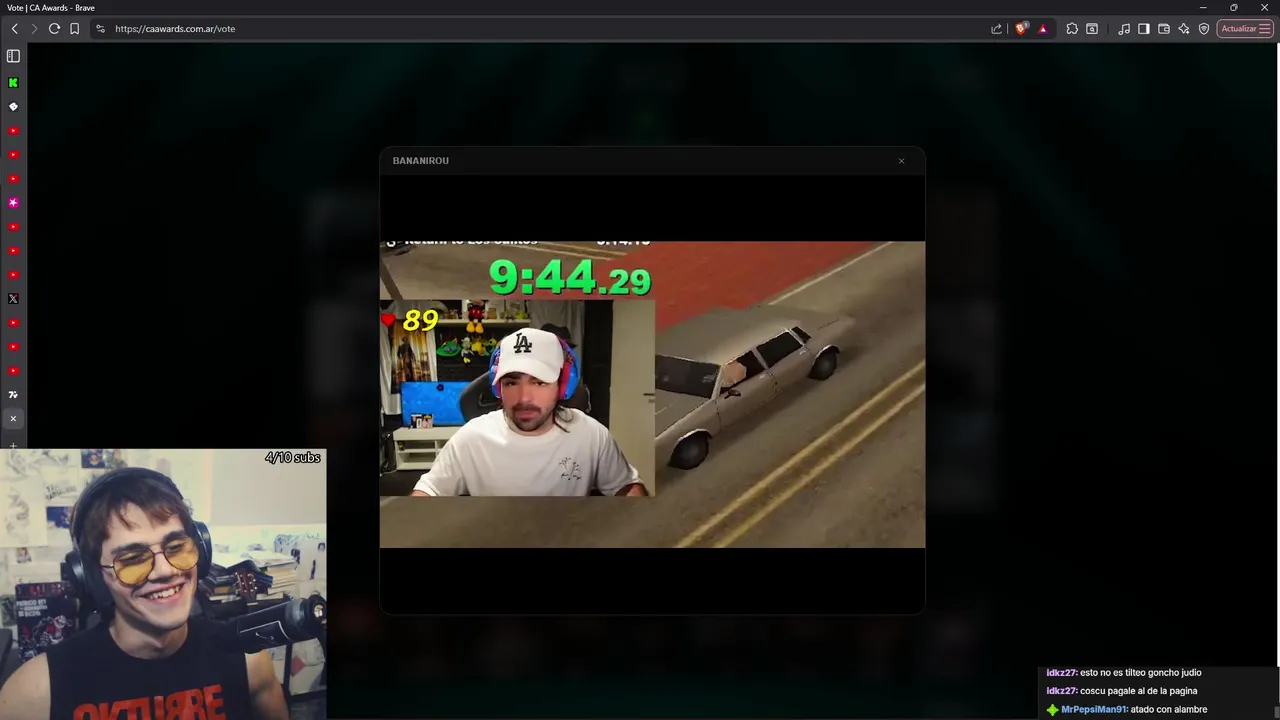The image size is (1280, 720).
Task: Open Leo AI assistant sparkle icon
Action: tap(1184, 29)
